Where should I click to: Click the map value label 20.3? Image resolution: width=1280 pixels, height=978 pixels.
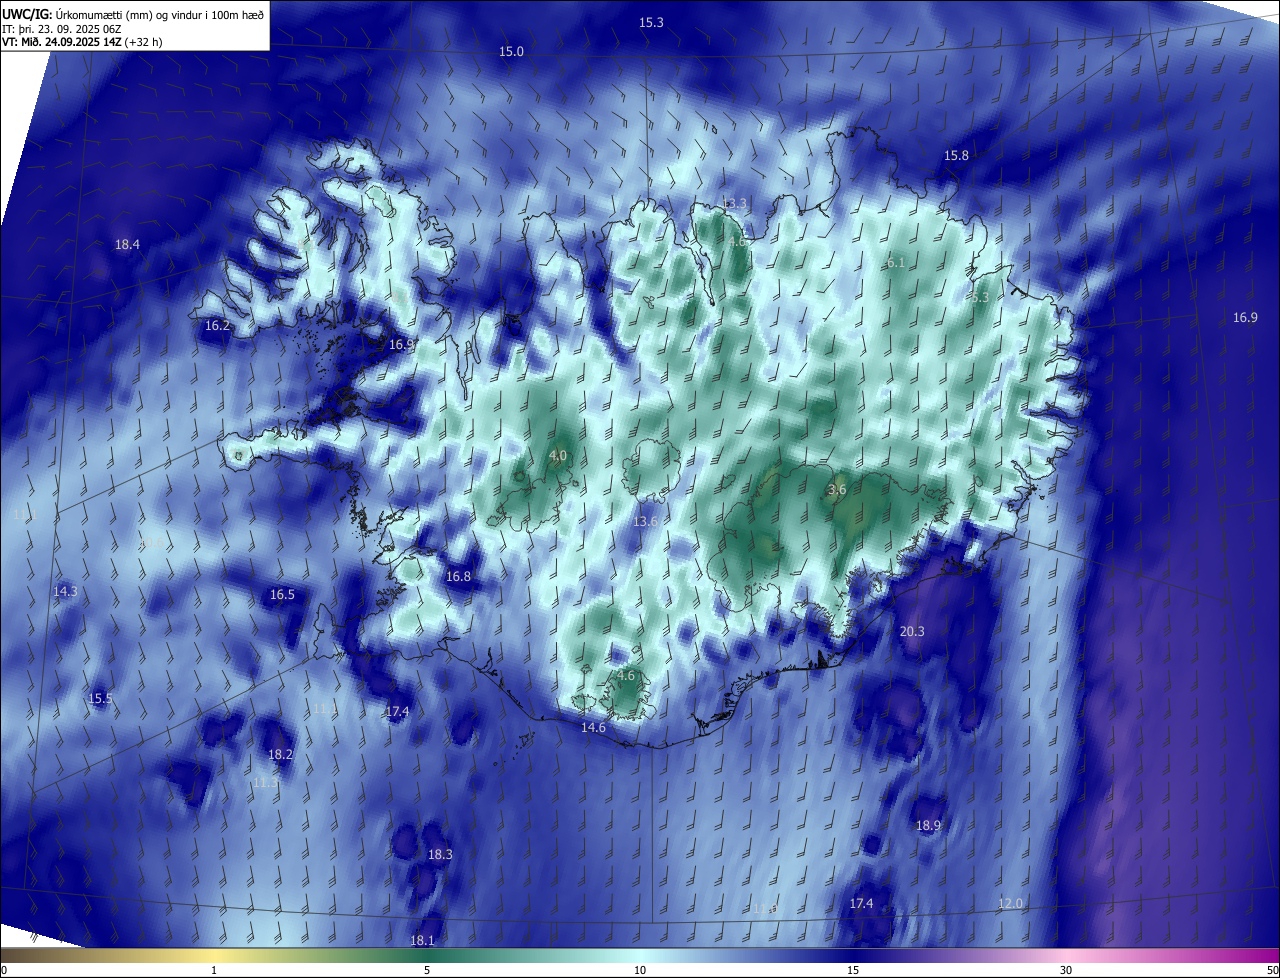(x=912, y=632)
